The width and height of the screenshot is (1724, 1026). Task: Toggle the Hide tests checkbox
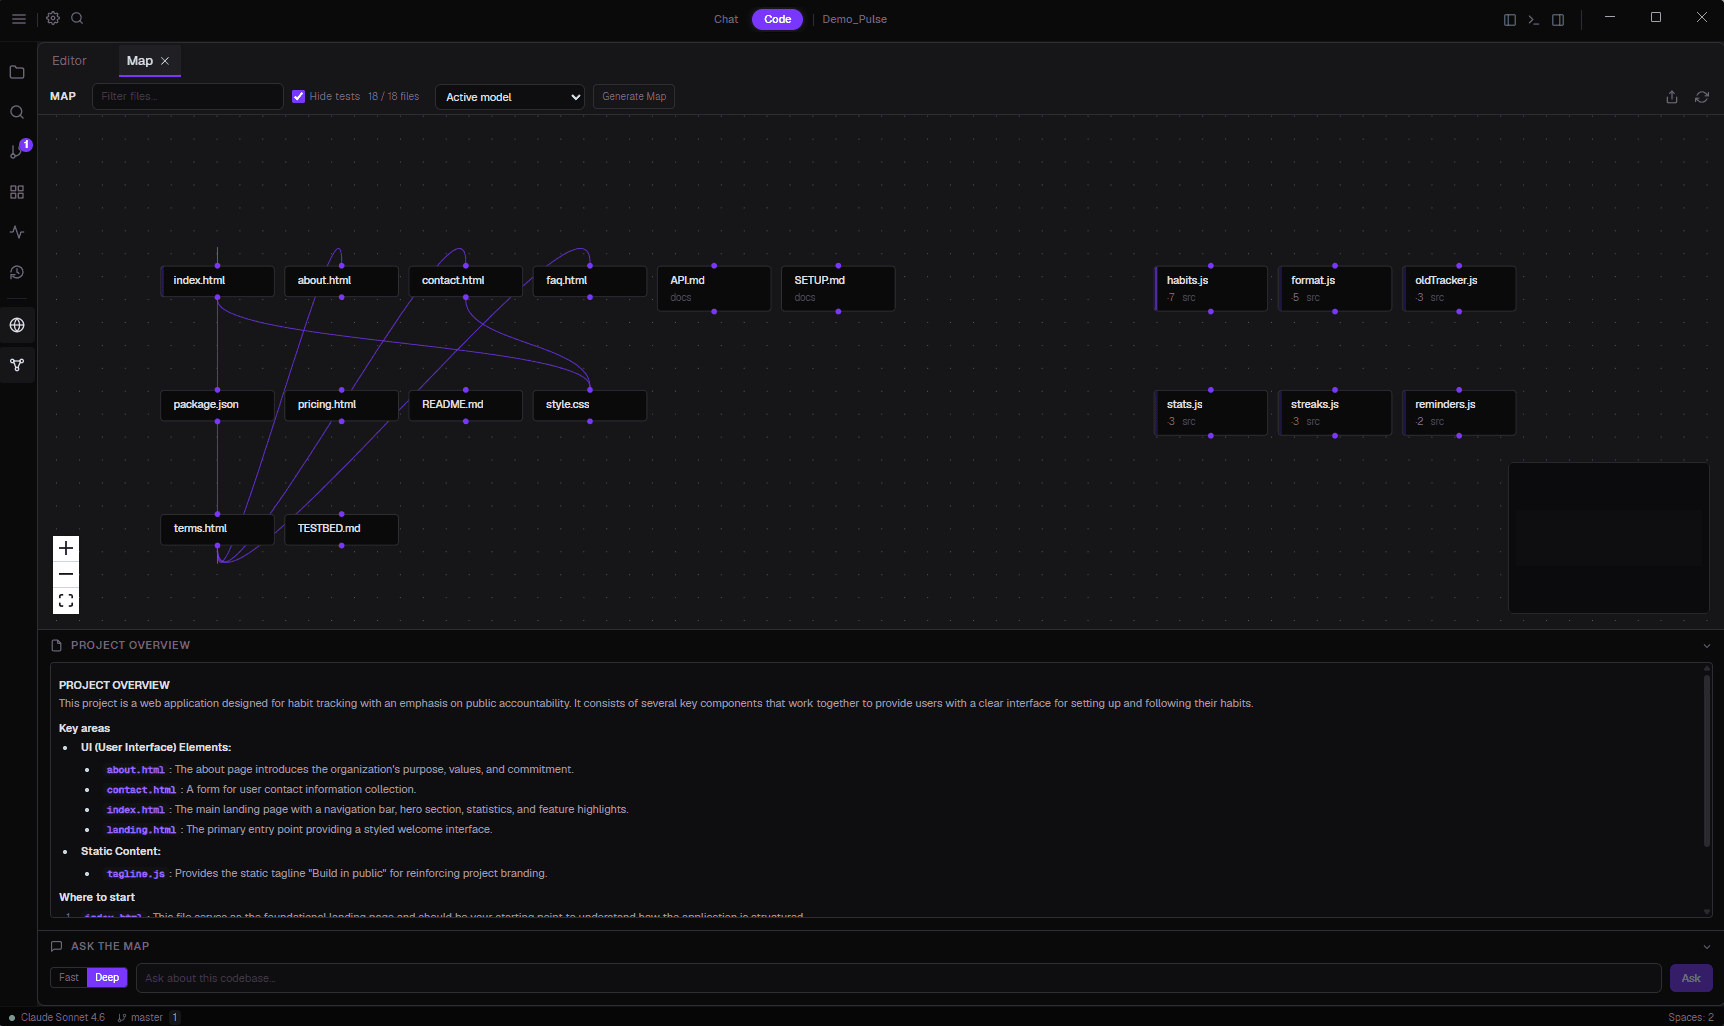pyautogui.click(x=298, y=97)
